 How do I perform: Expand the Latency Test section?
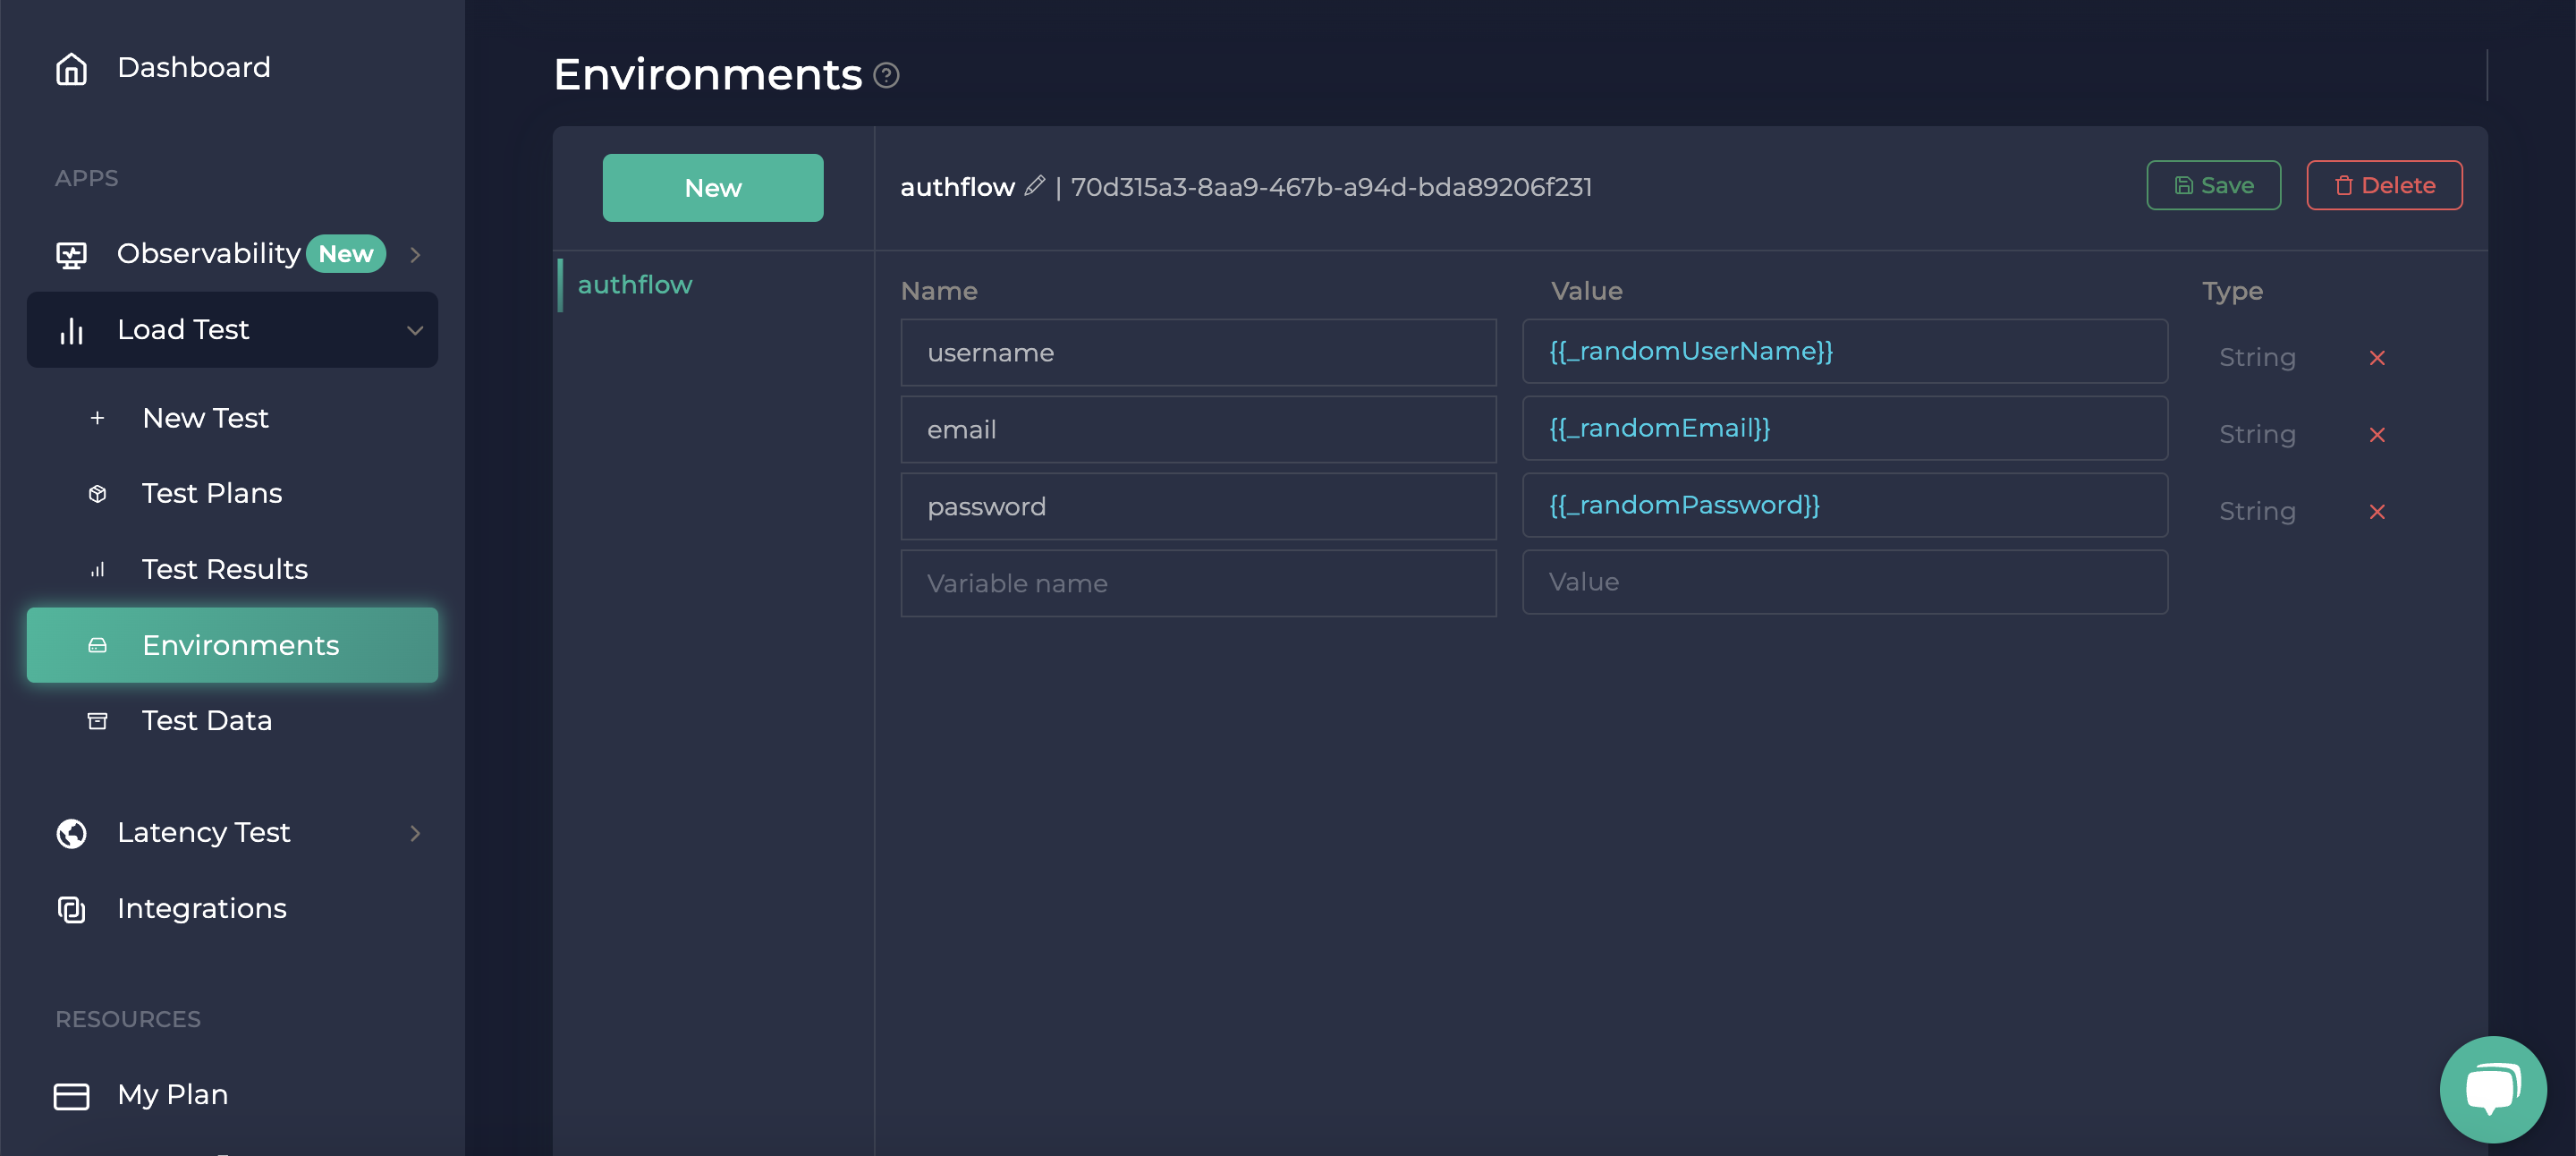click(x=415, y=833)
